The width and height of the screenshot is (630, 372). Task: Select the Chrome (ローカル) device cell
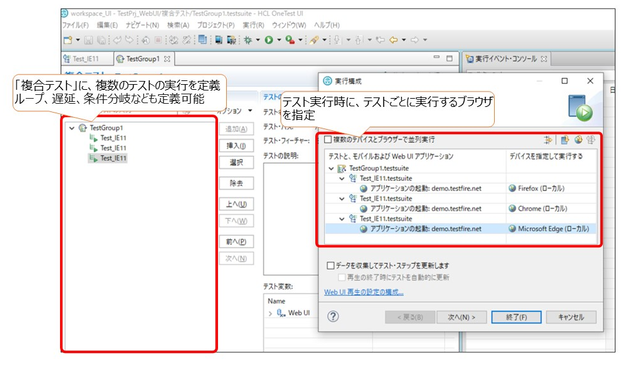pos(551,208)
